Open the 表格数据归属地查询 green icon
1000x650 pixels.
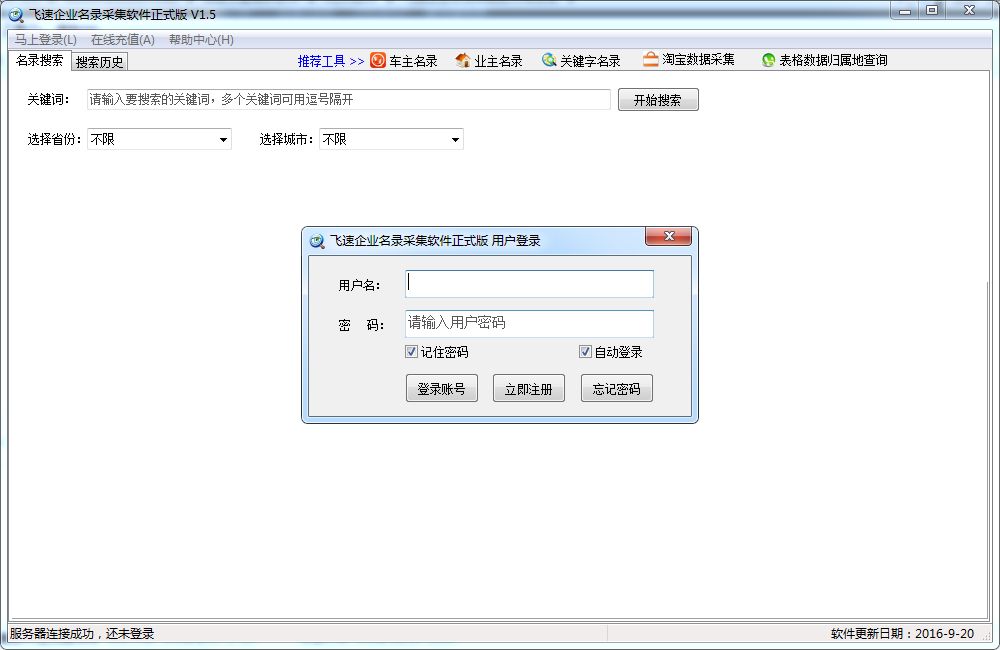[x=768, y=60]
